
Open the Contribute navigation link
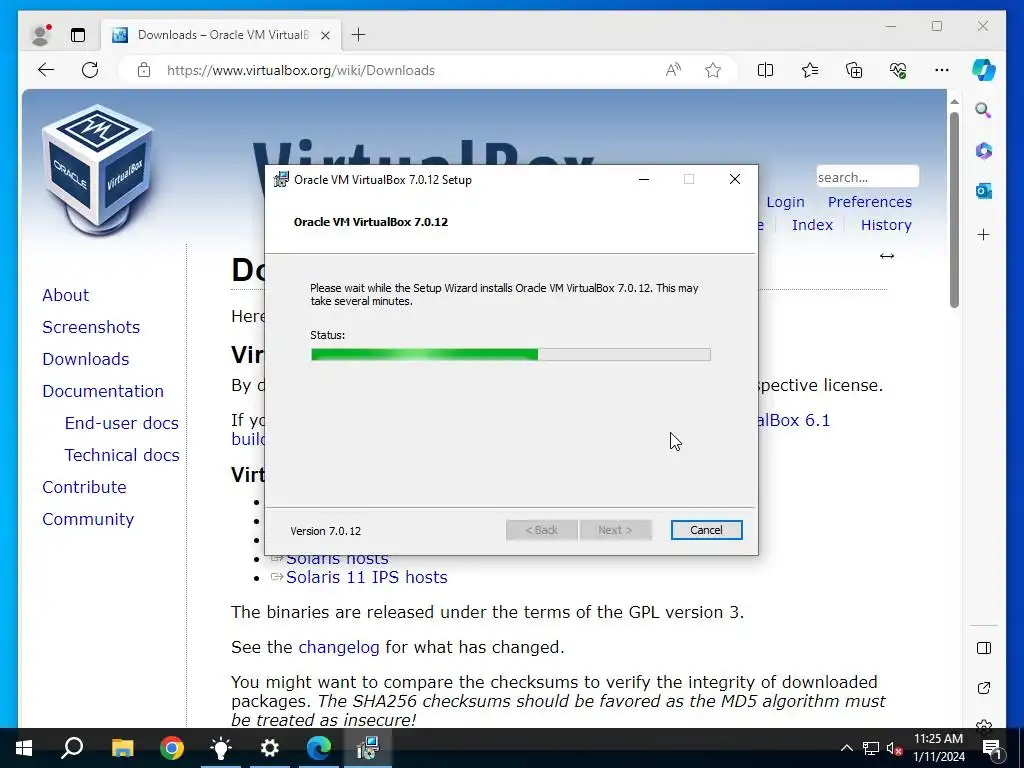click(x=84, y=487)
